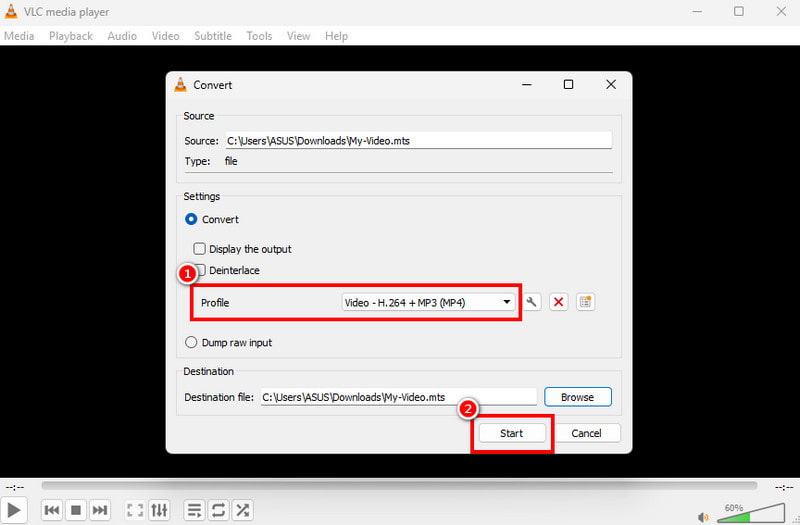Open the Video menu
This screenshot has width=800, height=525.
[x=165, y=36]
